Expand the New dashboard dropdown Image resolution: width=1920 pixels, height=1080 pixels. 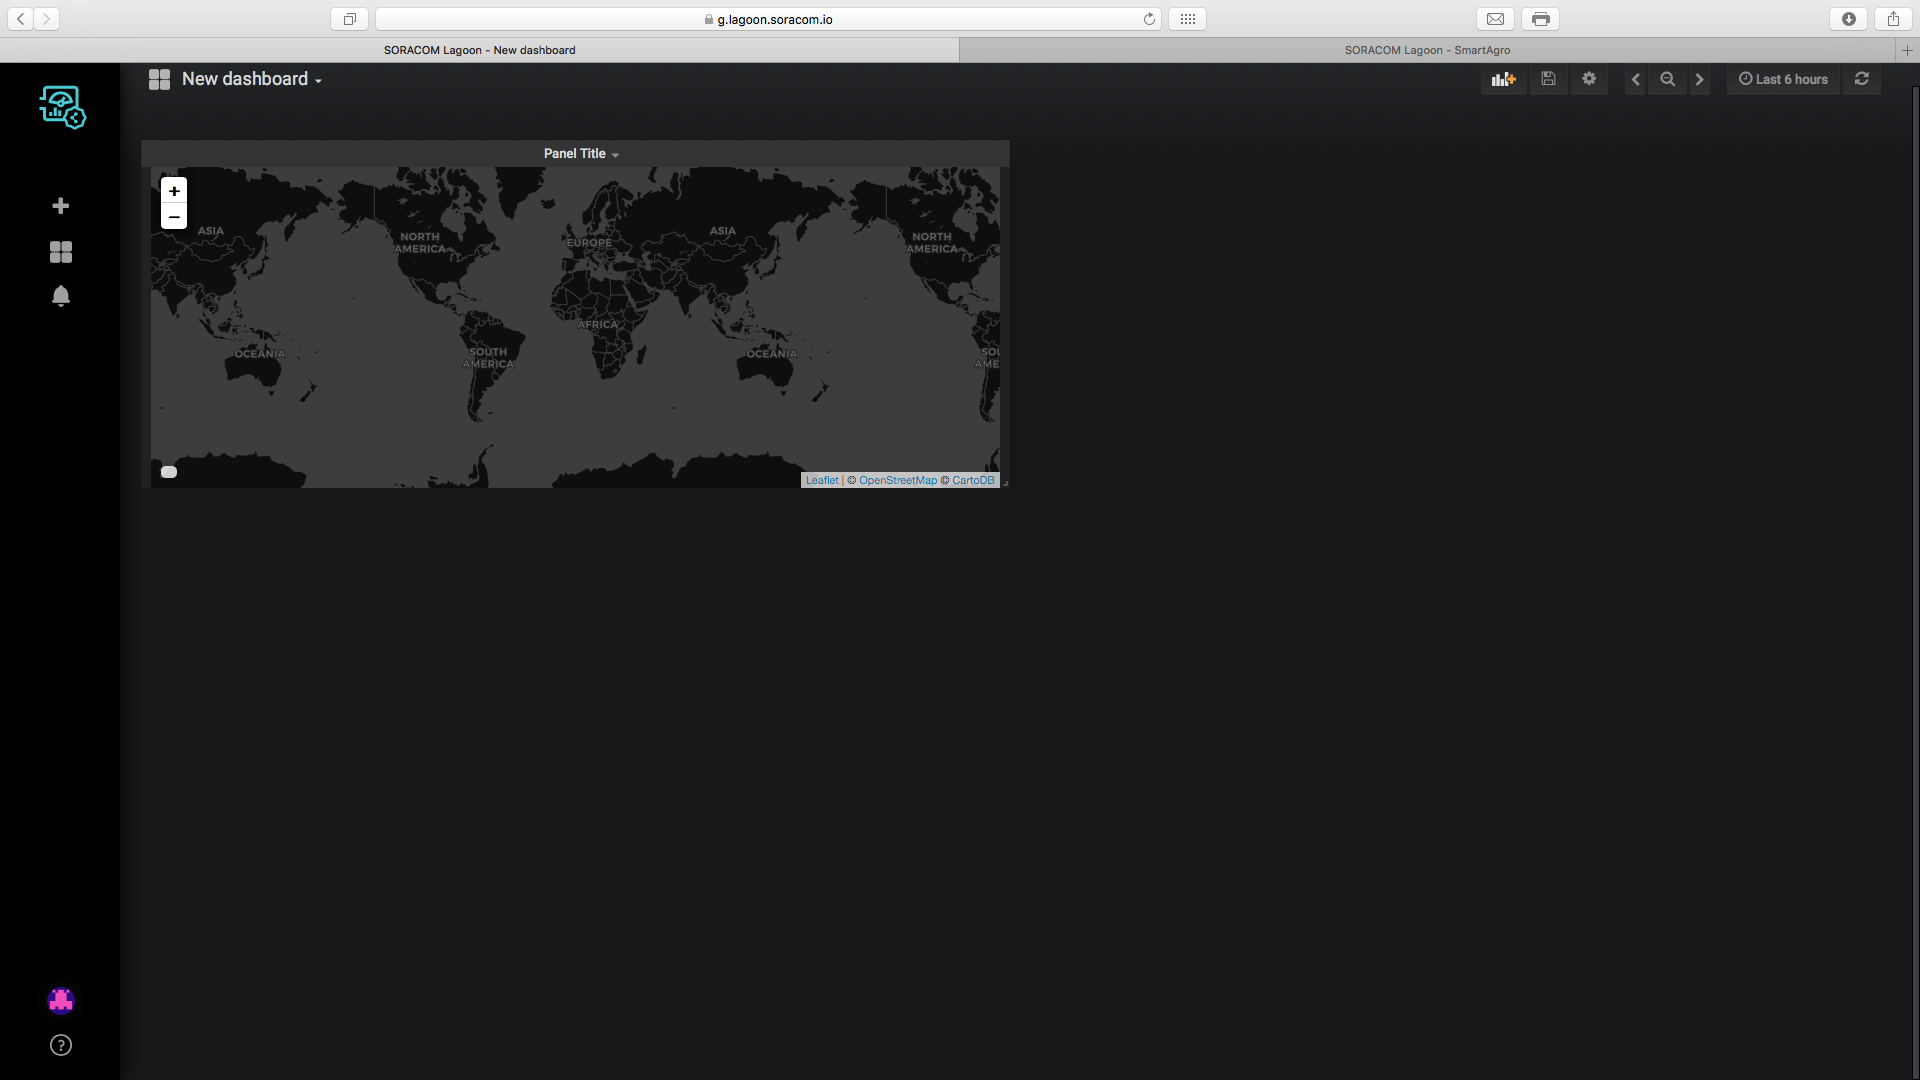click(251, 79)
